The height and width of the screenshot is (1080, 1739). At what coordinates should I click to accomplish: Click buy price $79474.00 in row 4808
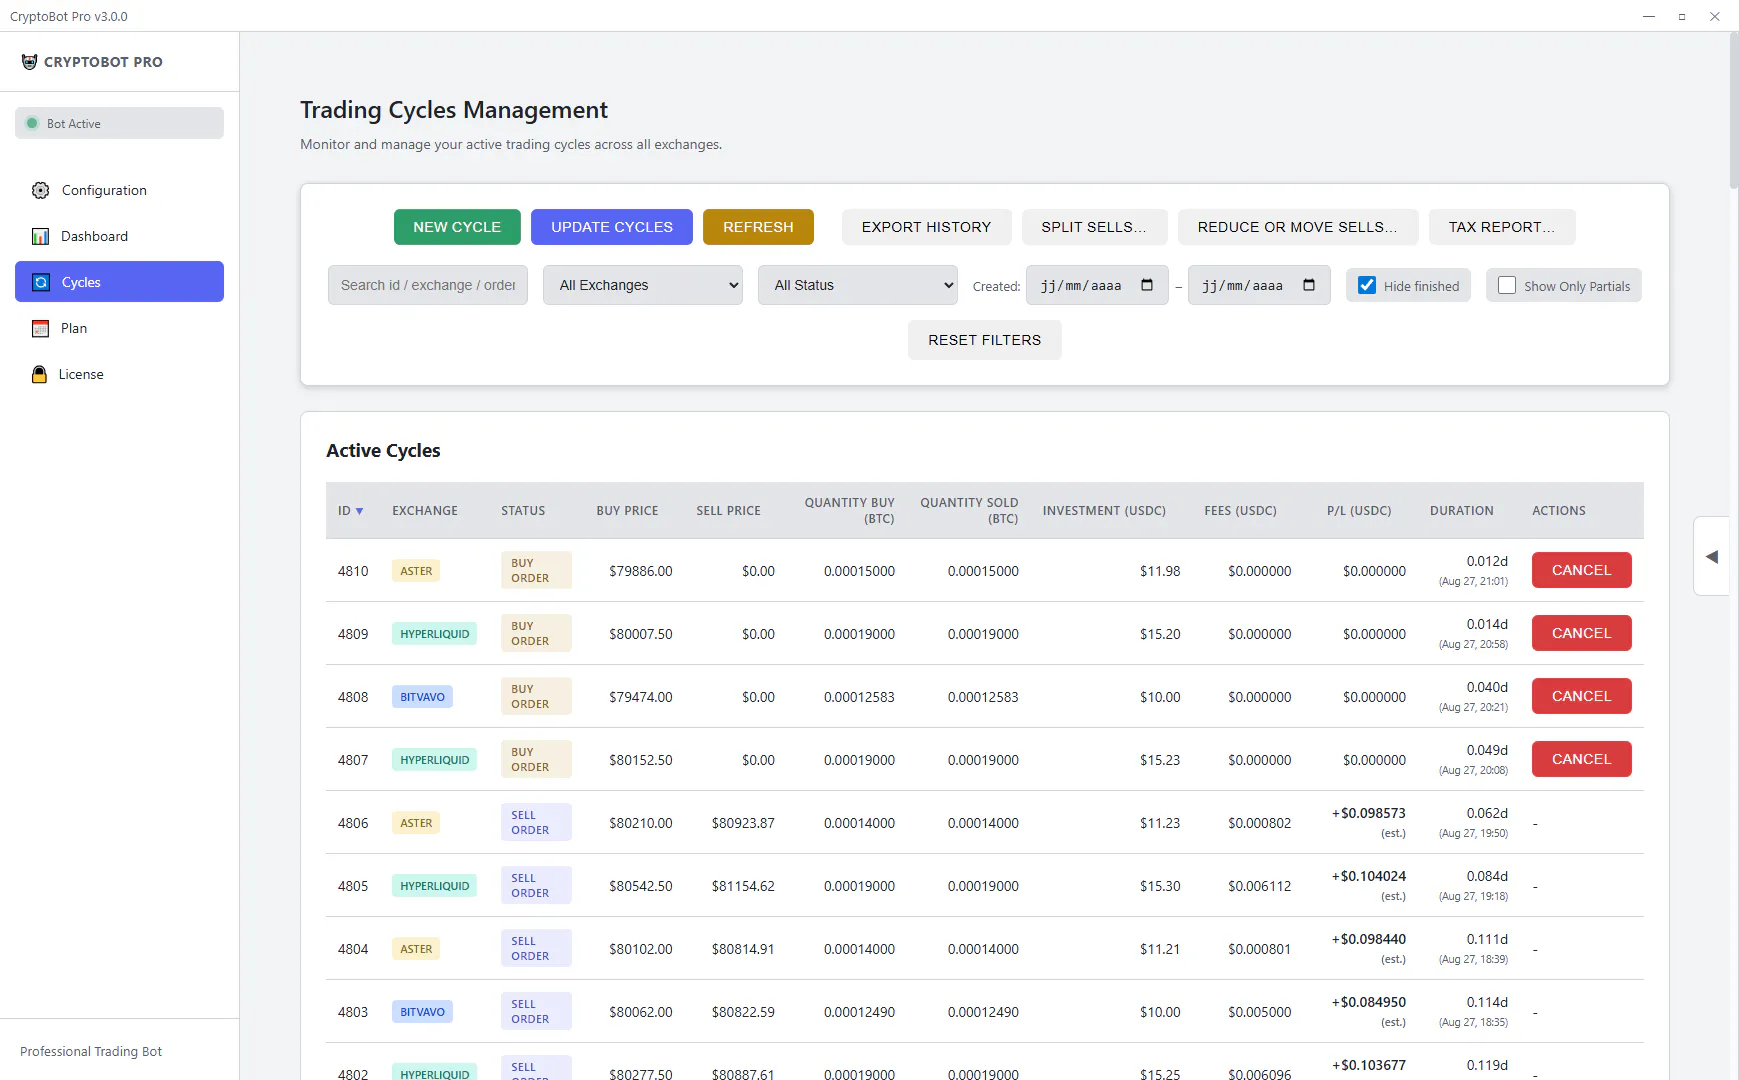(x=641, y=697)
